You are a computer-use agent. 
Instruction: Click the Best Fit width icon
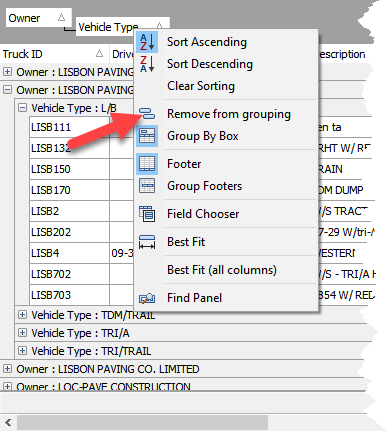147,242
